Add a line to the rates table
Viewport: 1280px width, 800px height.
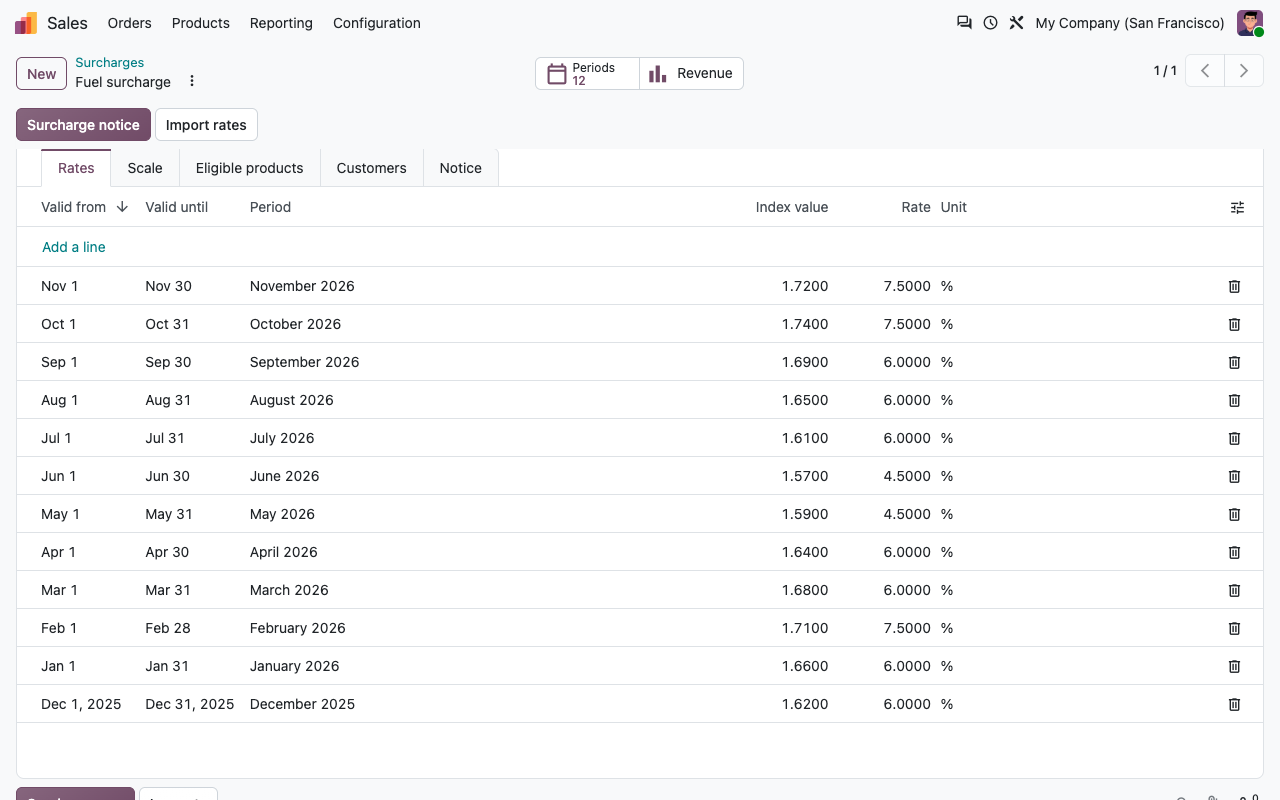[74, 247]
